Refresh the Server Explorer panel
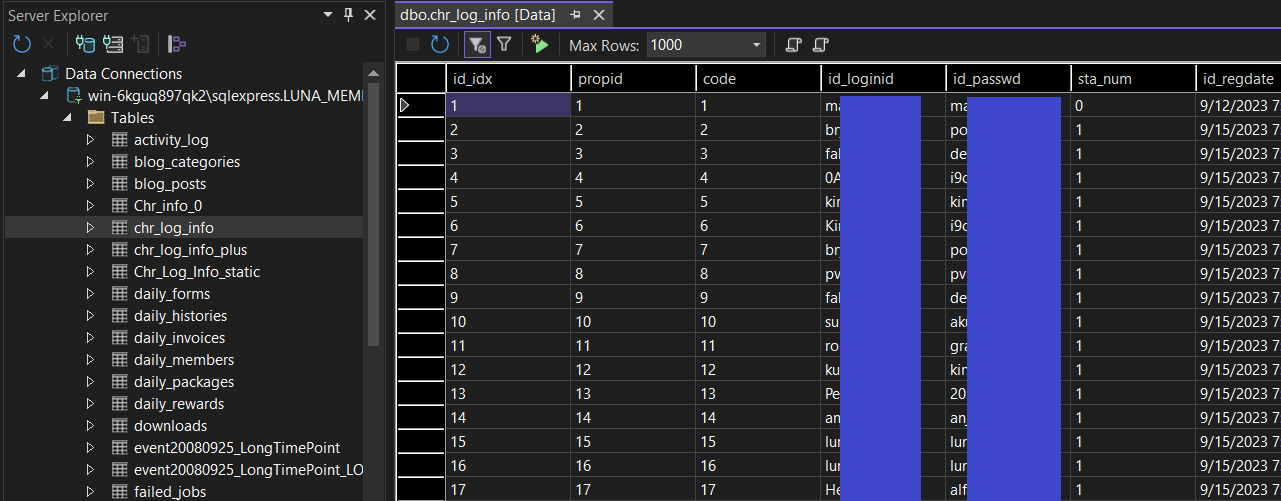The image size is (1281, 501). coord(22,44)
